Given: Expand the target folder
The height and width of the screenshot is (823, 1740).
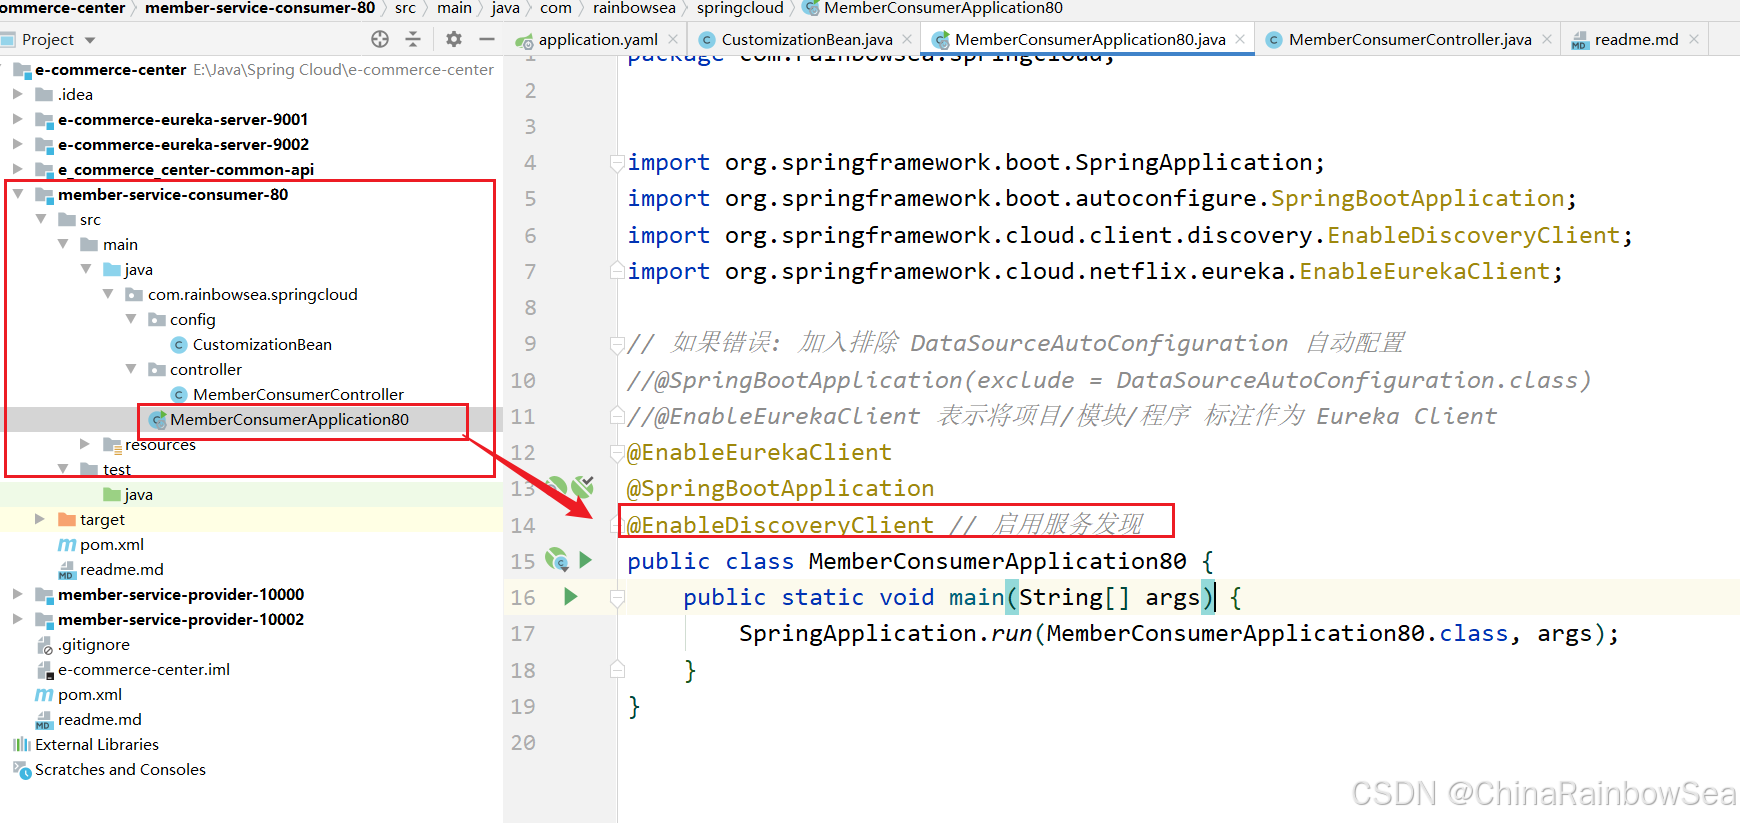Looking at the screenshot, I should 40,519.
